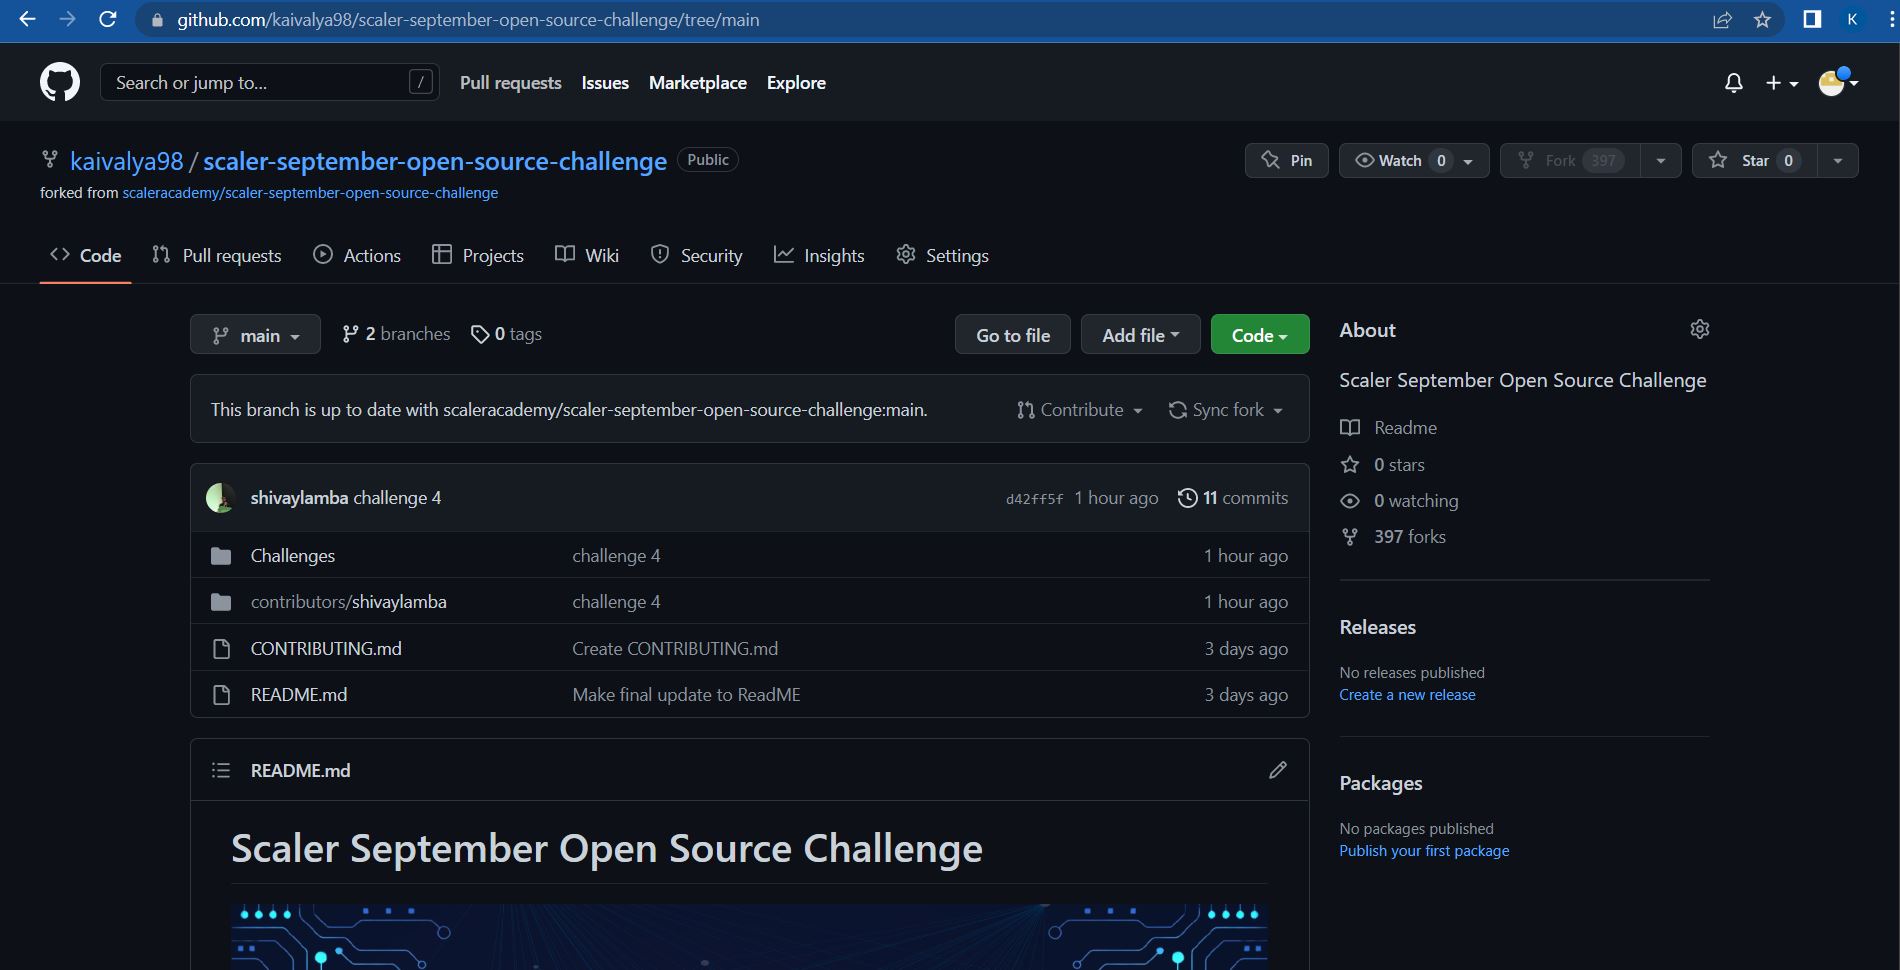Open commit hash d42ff5f
1900x970 pixels.
pyautogui.click(x=1034, y=499)
